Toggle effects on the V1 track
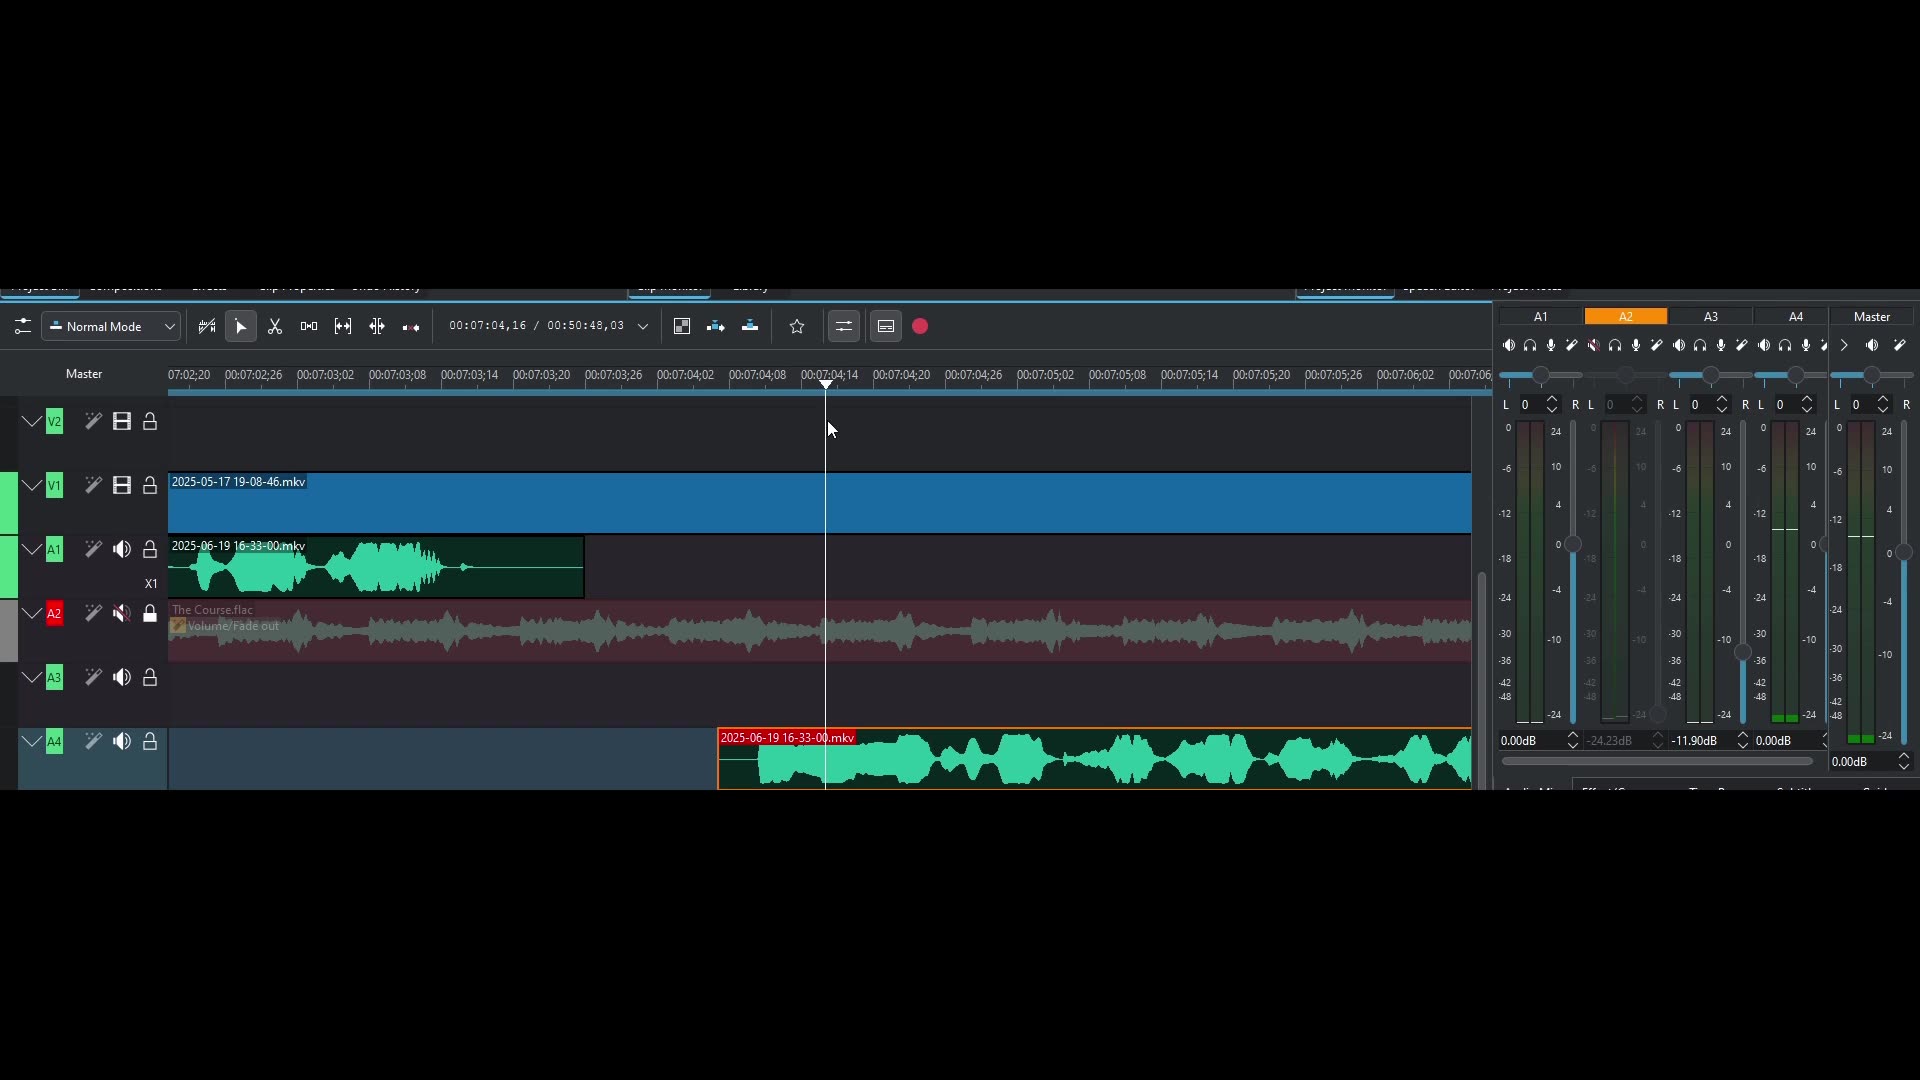 (93, 486)
